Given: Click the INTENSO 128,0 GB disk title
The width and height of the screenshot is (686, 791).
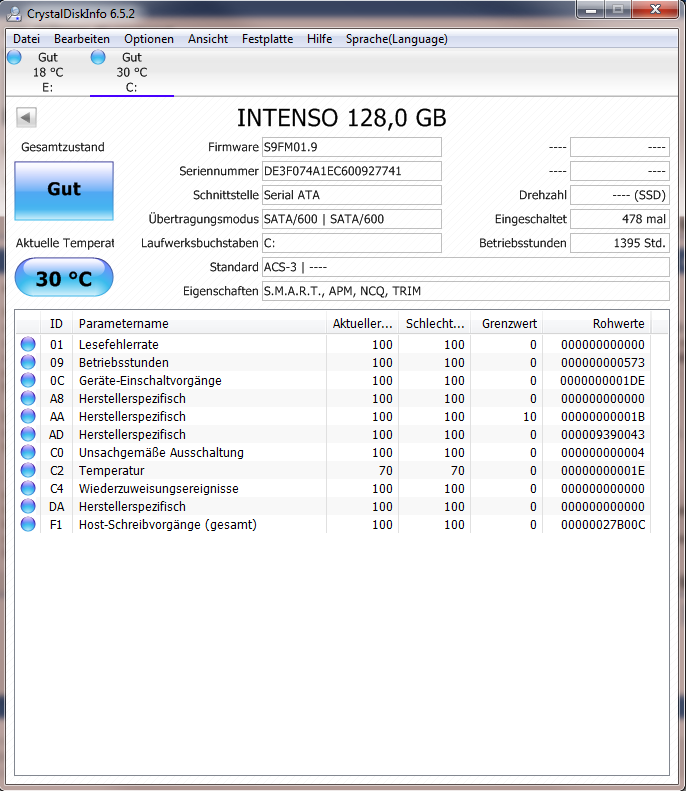Looking at the screenshot, I should pos(342,118).
